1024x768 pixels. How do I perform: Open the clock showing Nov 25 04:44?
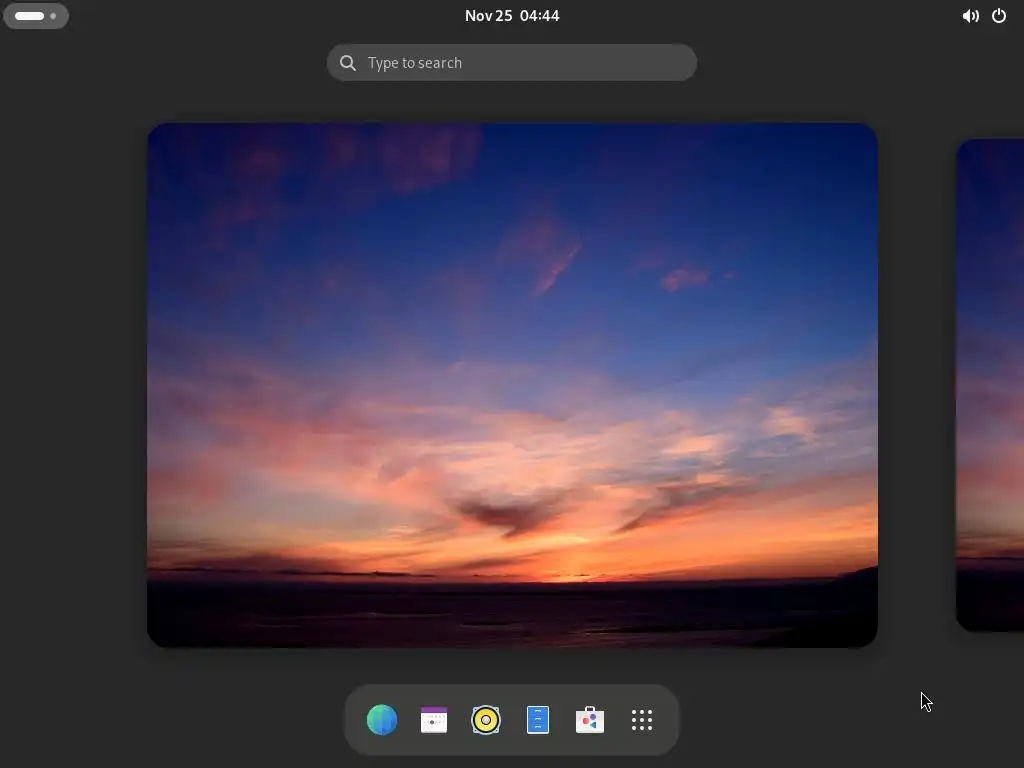click(x=512, y=16)
